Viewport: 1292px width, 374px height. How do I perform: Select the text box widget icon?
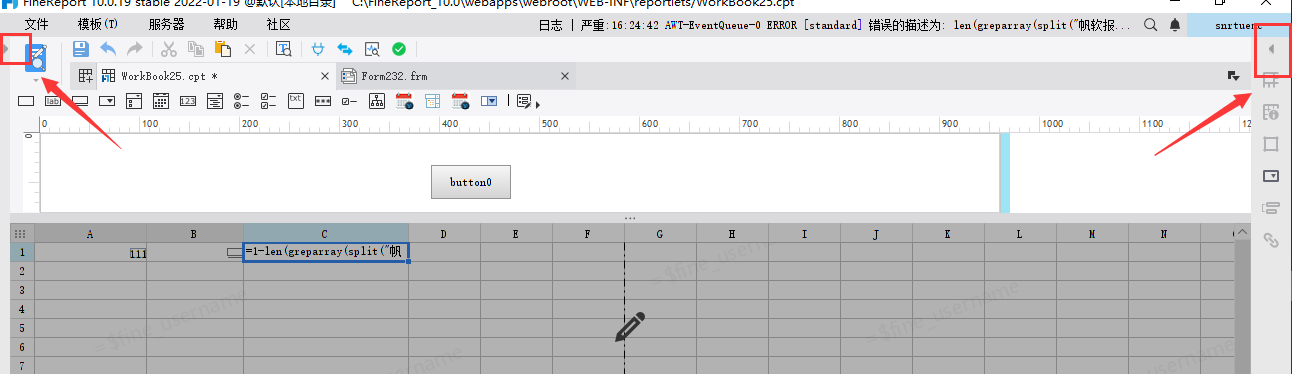click(x=27, y=101)
